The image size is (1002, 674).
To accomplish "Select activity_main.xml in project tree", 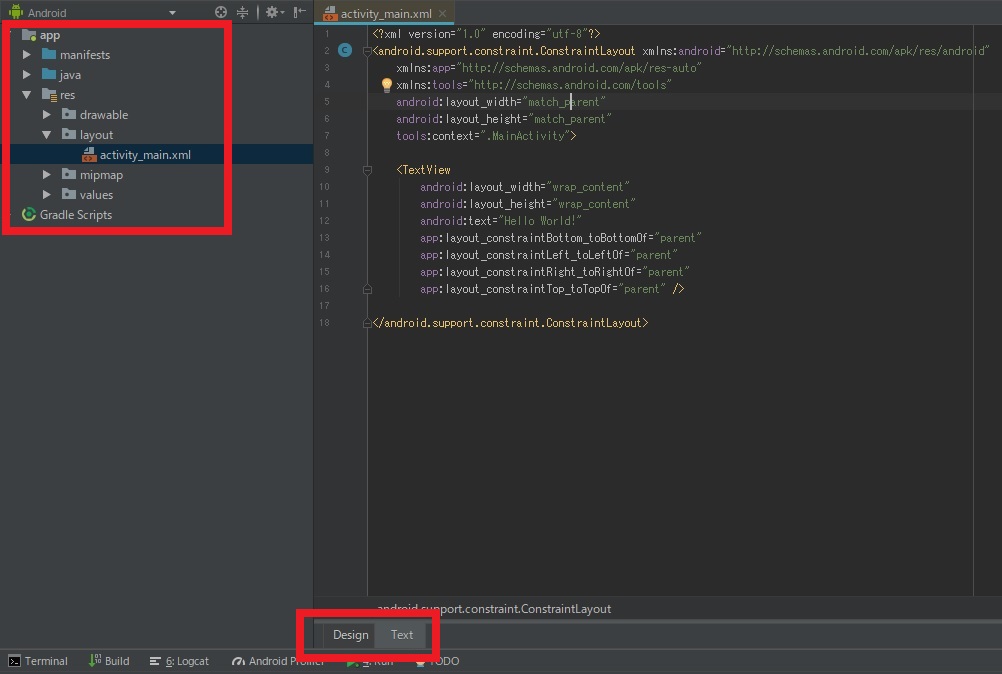I will 145,155.
